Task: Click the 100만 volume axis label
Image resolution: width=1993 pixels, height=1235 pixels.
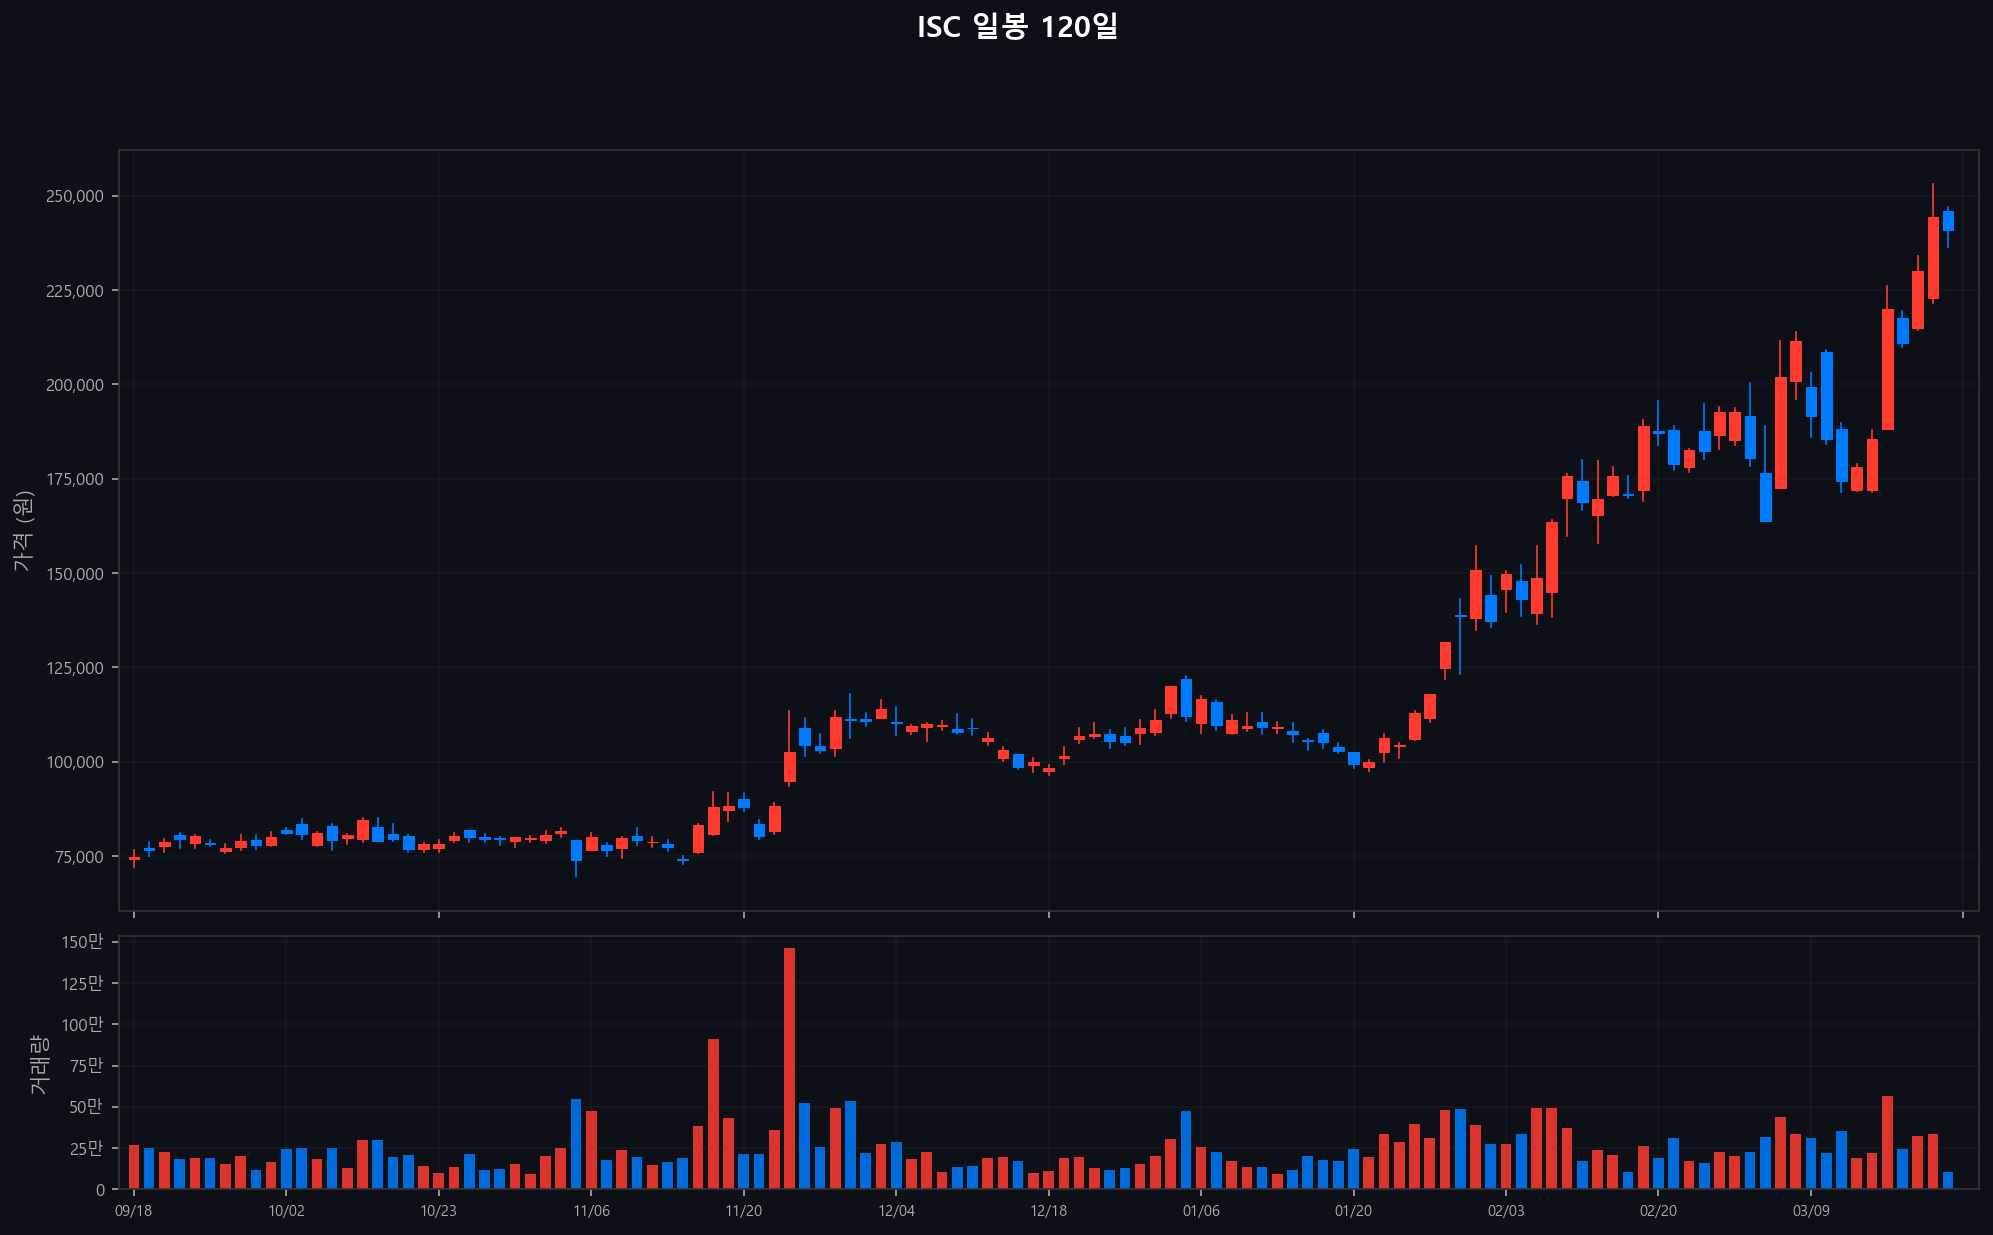Action: click(82, 1025)
